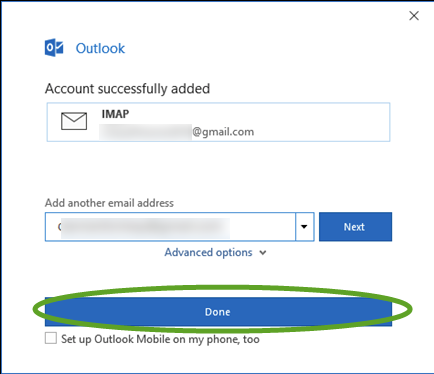Close the Outlook account setup dialog
The height and width of the screenshot is (374, 434).
pos(414,16)
